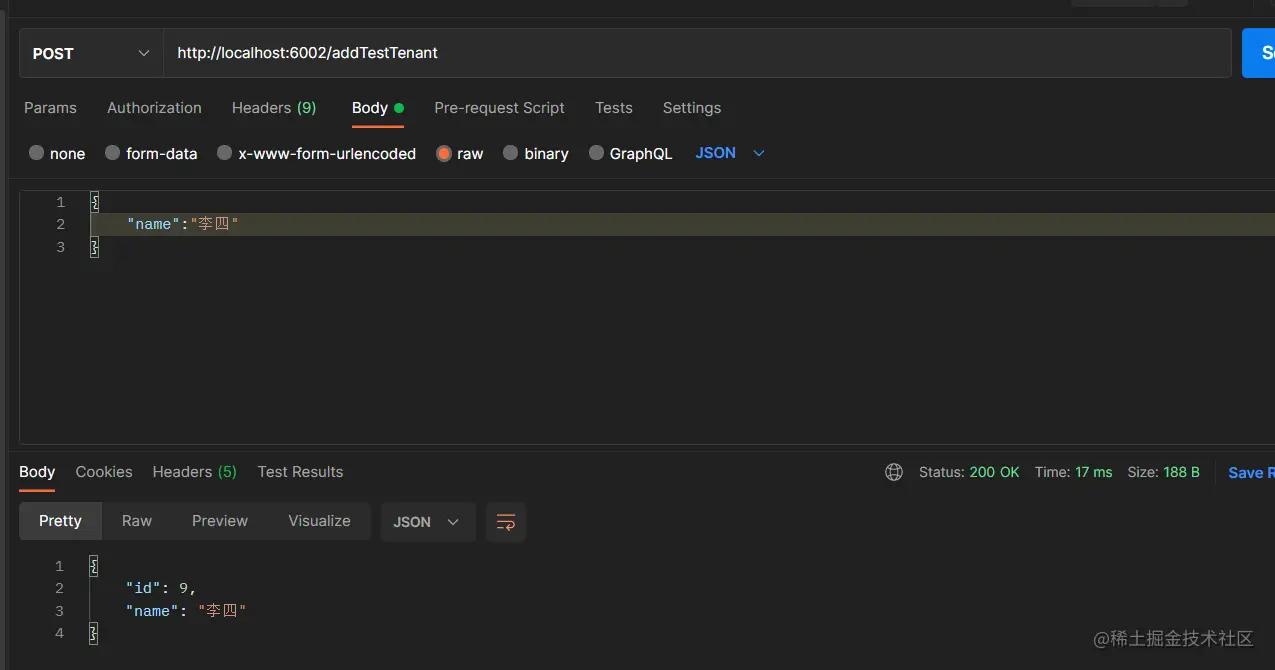Image resolution: width=1275 pixels, height=670 pixels.
Task: Click the opening brace on request line 1
Action: click(95, 202)
